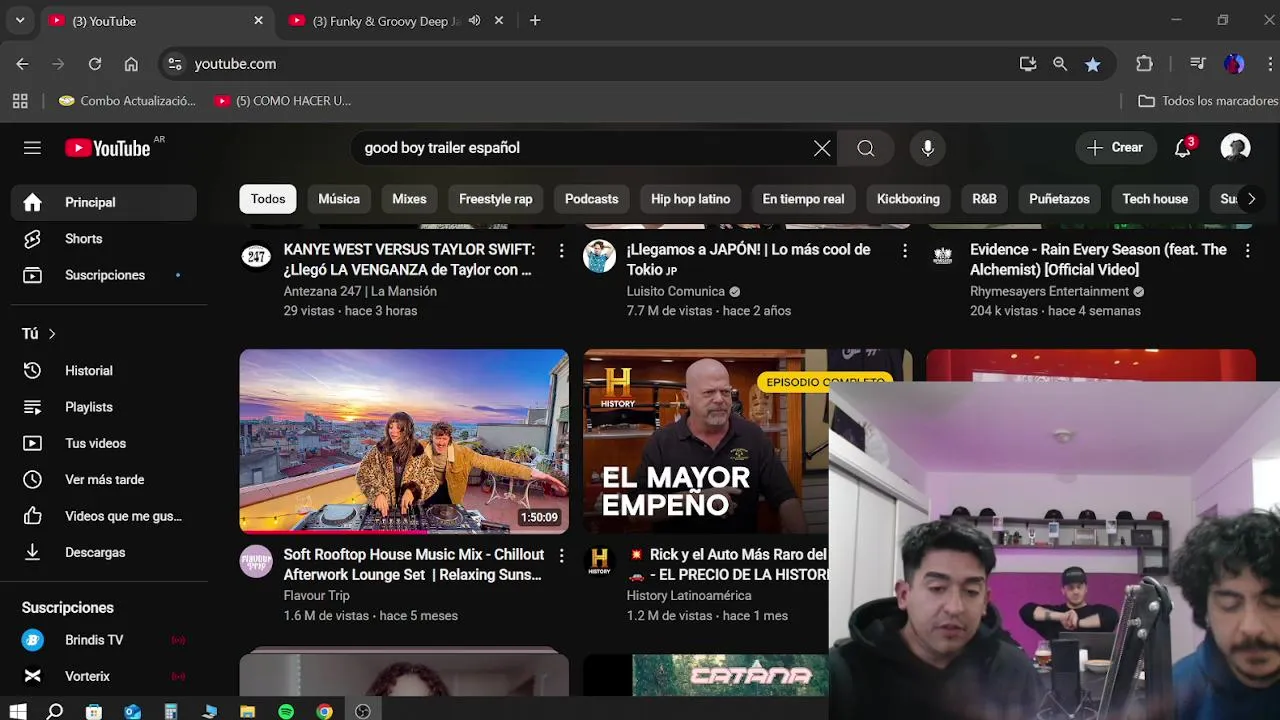The image size is (1280, 720).
Task: Open the Chrome profile avatar
Action: point(1235,64)
